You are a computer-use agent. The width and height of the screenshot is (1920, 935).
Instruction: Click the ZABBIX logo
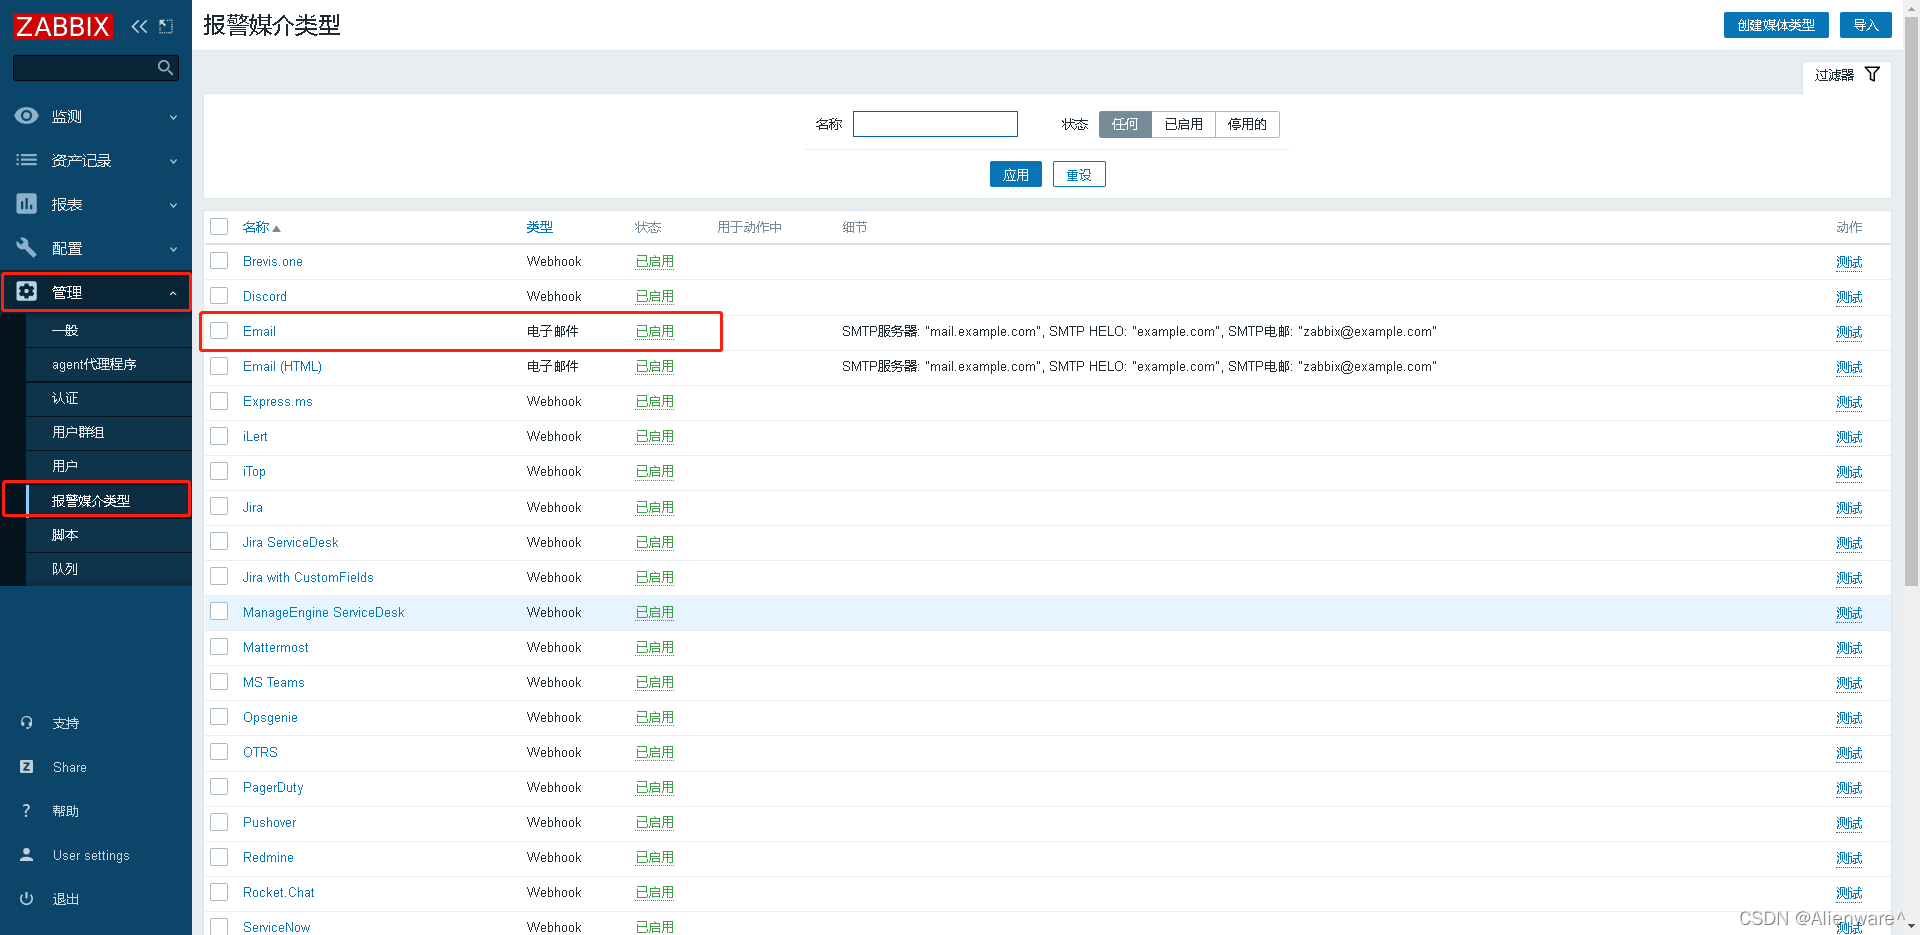coord(63,26)
